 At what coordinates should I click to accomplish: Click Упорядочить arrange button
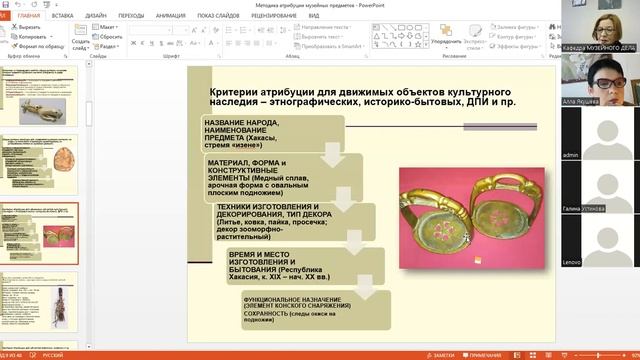click(x=446, y=36)
